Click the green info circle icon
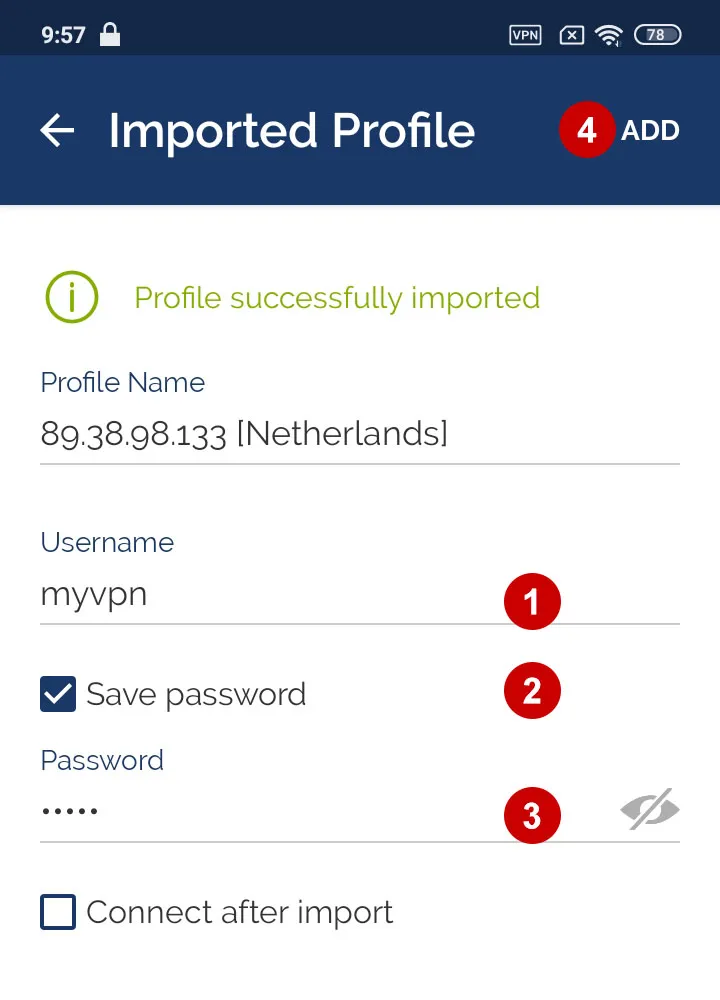Image resolution: width=720 pixels, height=1000 pixels. coord(70,297)
